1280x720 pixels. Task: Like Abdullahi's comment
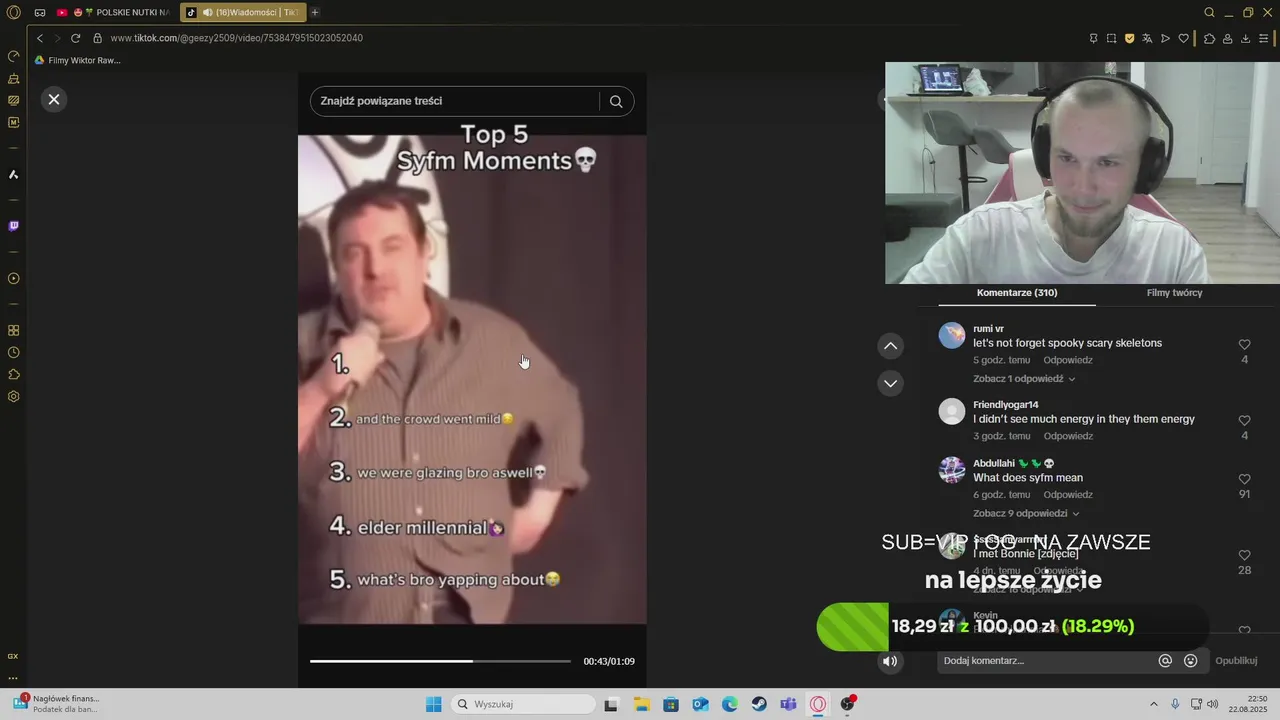click(x=1244, y=480)
